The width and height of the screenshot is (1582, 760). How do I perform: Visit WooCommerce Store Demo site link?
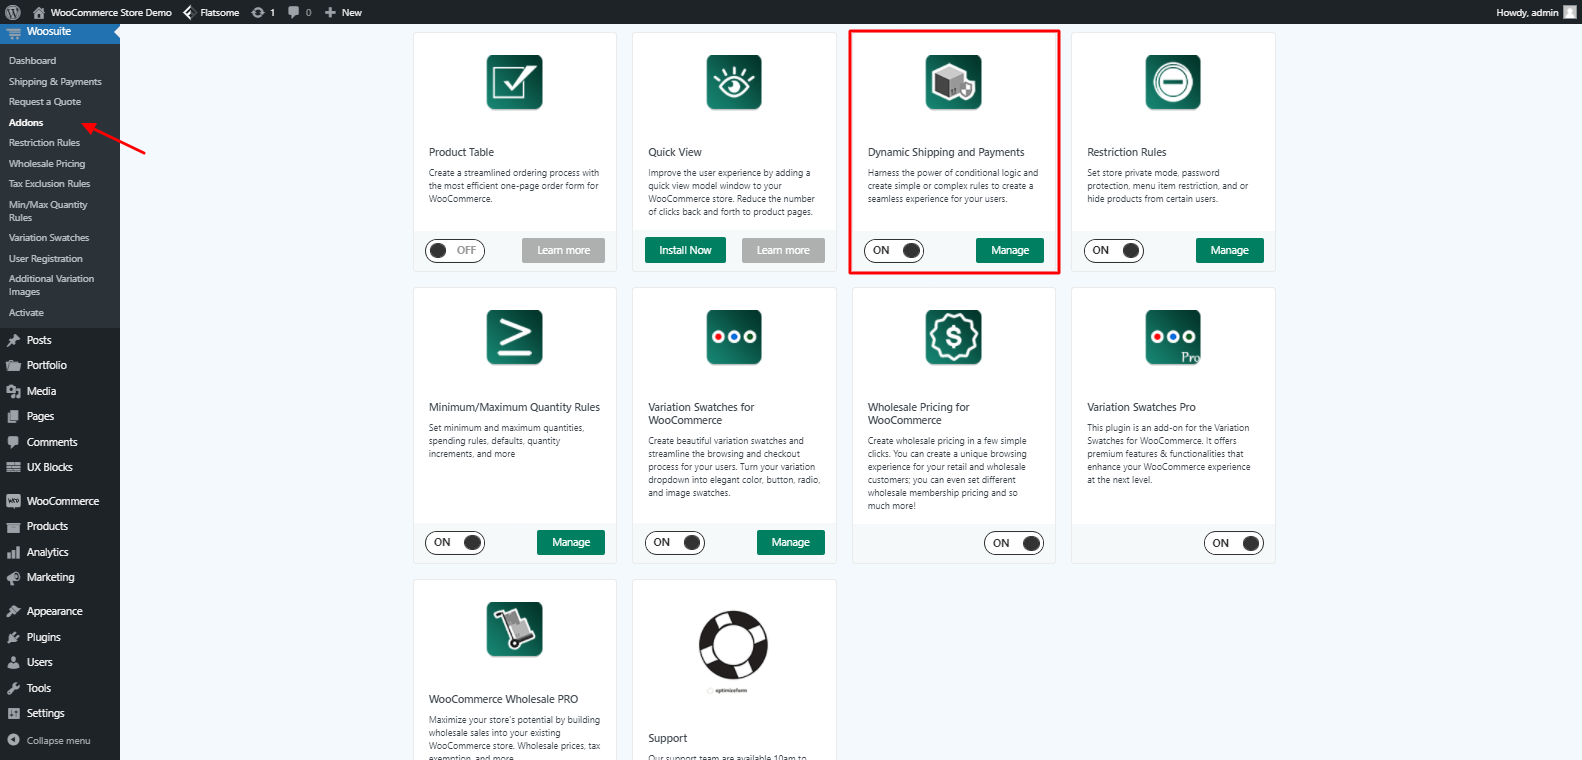102,12
